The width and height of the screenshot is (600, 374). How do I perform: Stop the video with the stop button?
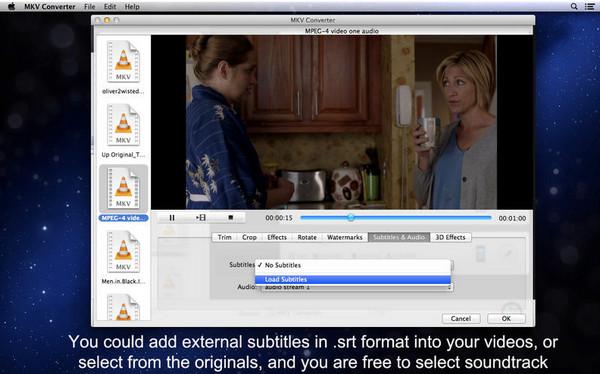(x=230, y=218)
